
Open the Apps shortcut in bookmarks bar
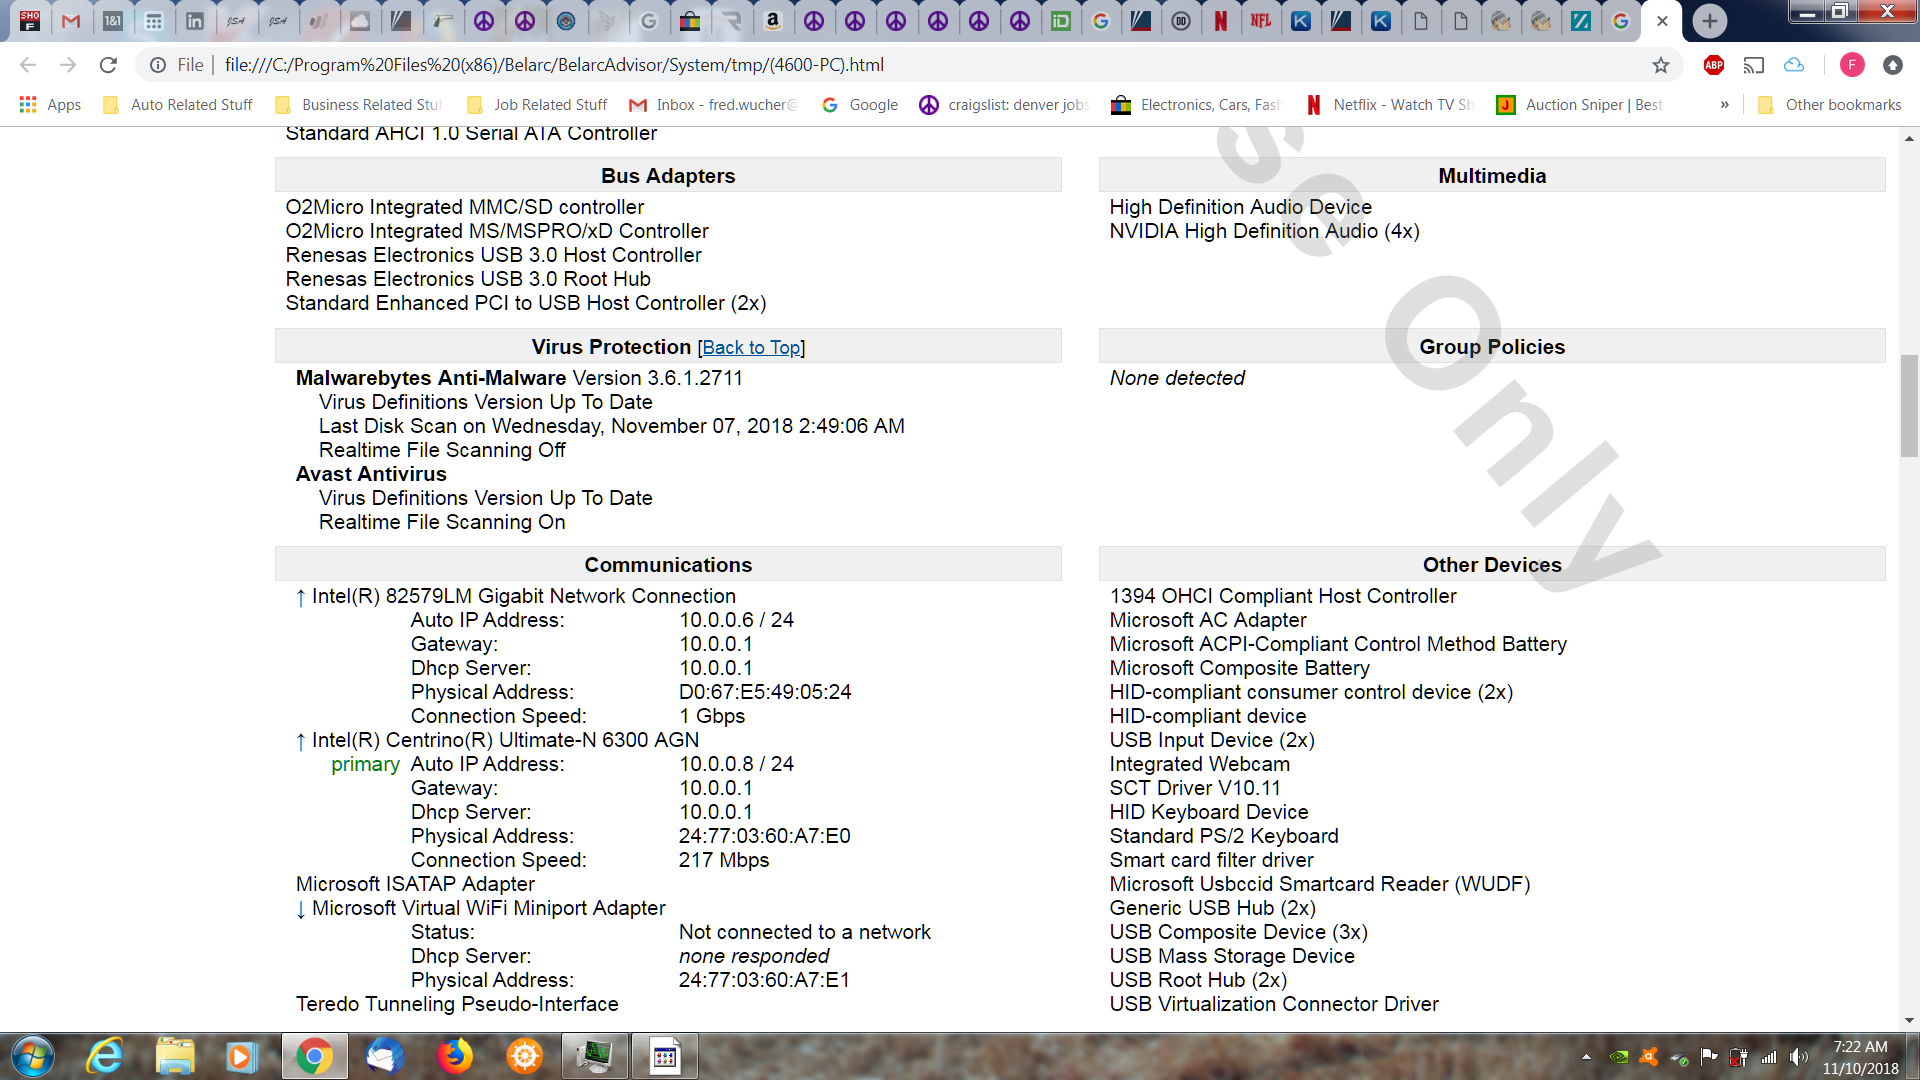pyautogui.click(x=50, y=104)
